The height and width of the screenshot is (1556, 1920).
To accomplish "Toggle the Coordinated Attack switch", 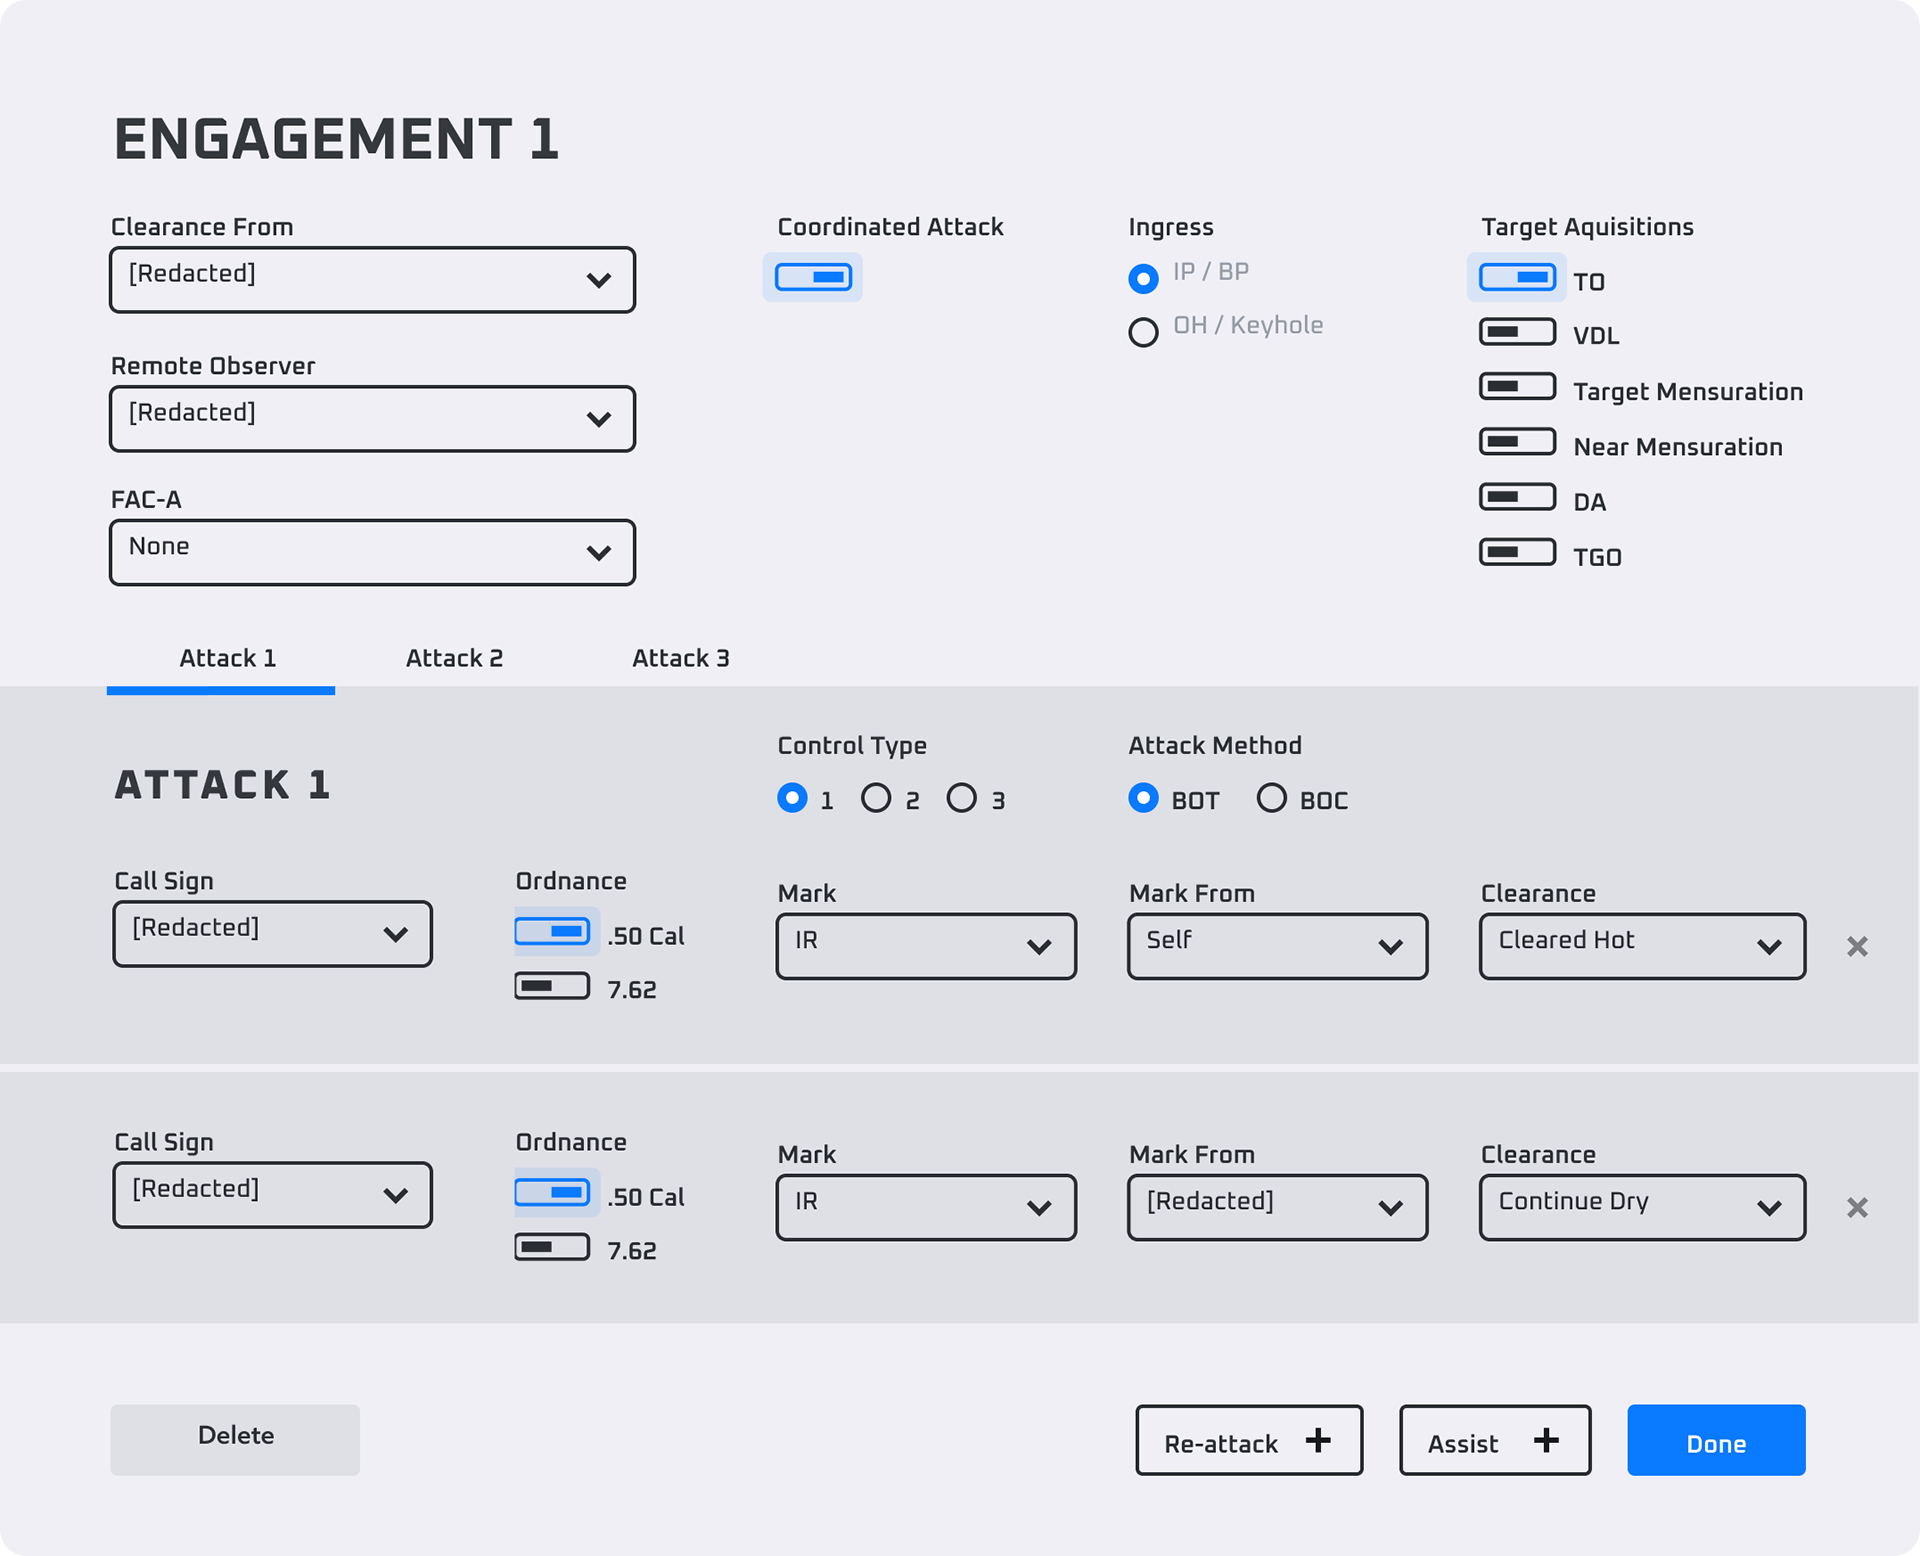I will pos(813,277).
